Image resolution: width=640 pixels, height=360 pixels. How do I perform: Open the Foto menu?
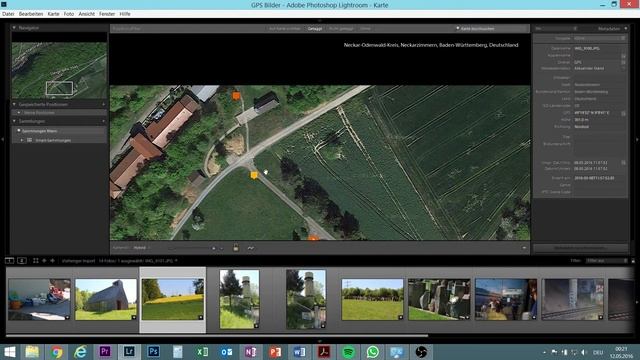click(69, 14)
